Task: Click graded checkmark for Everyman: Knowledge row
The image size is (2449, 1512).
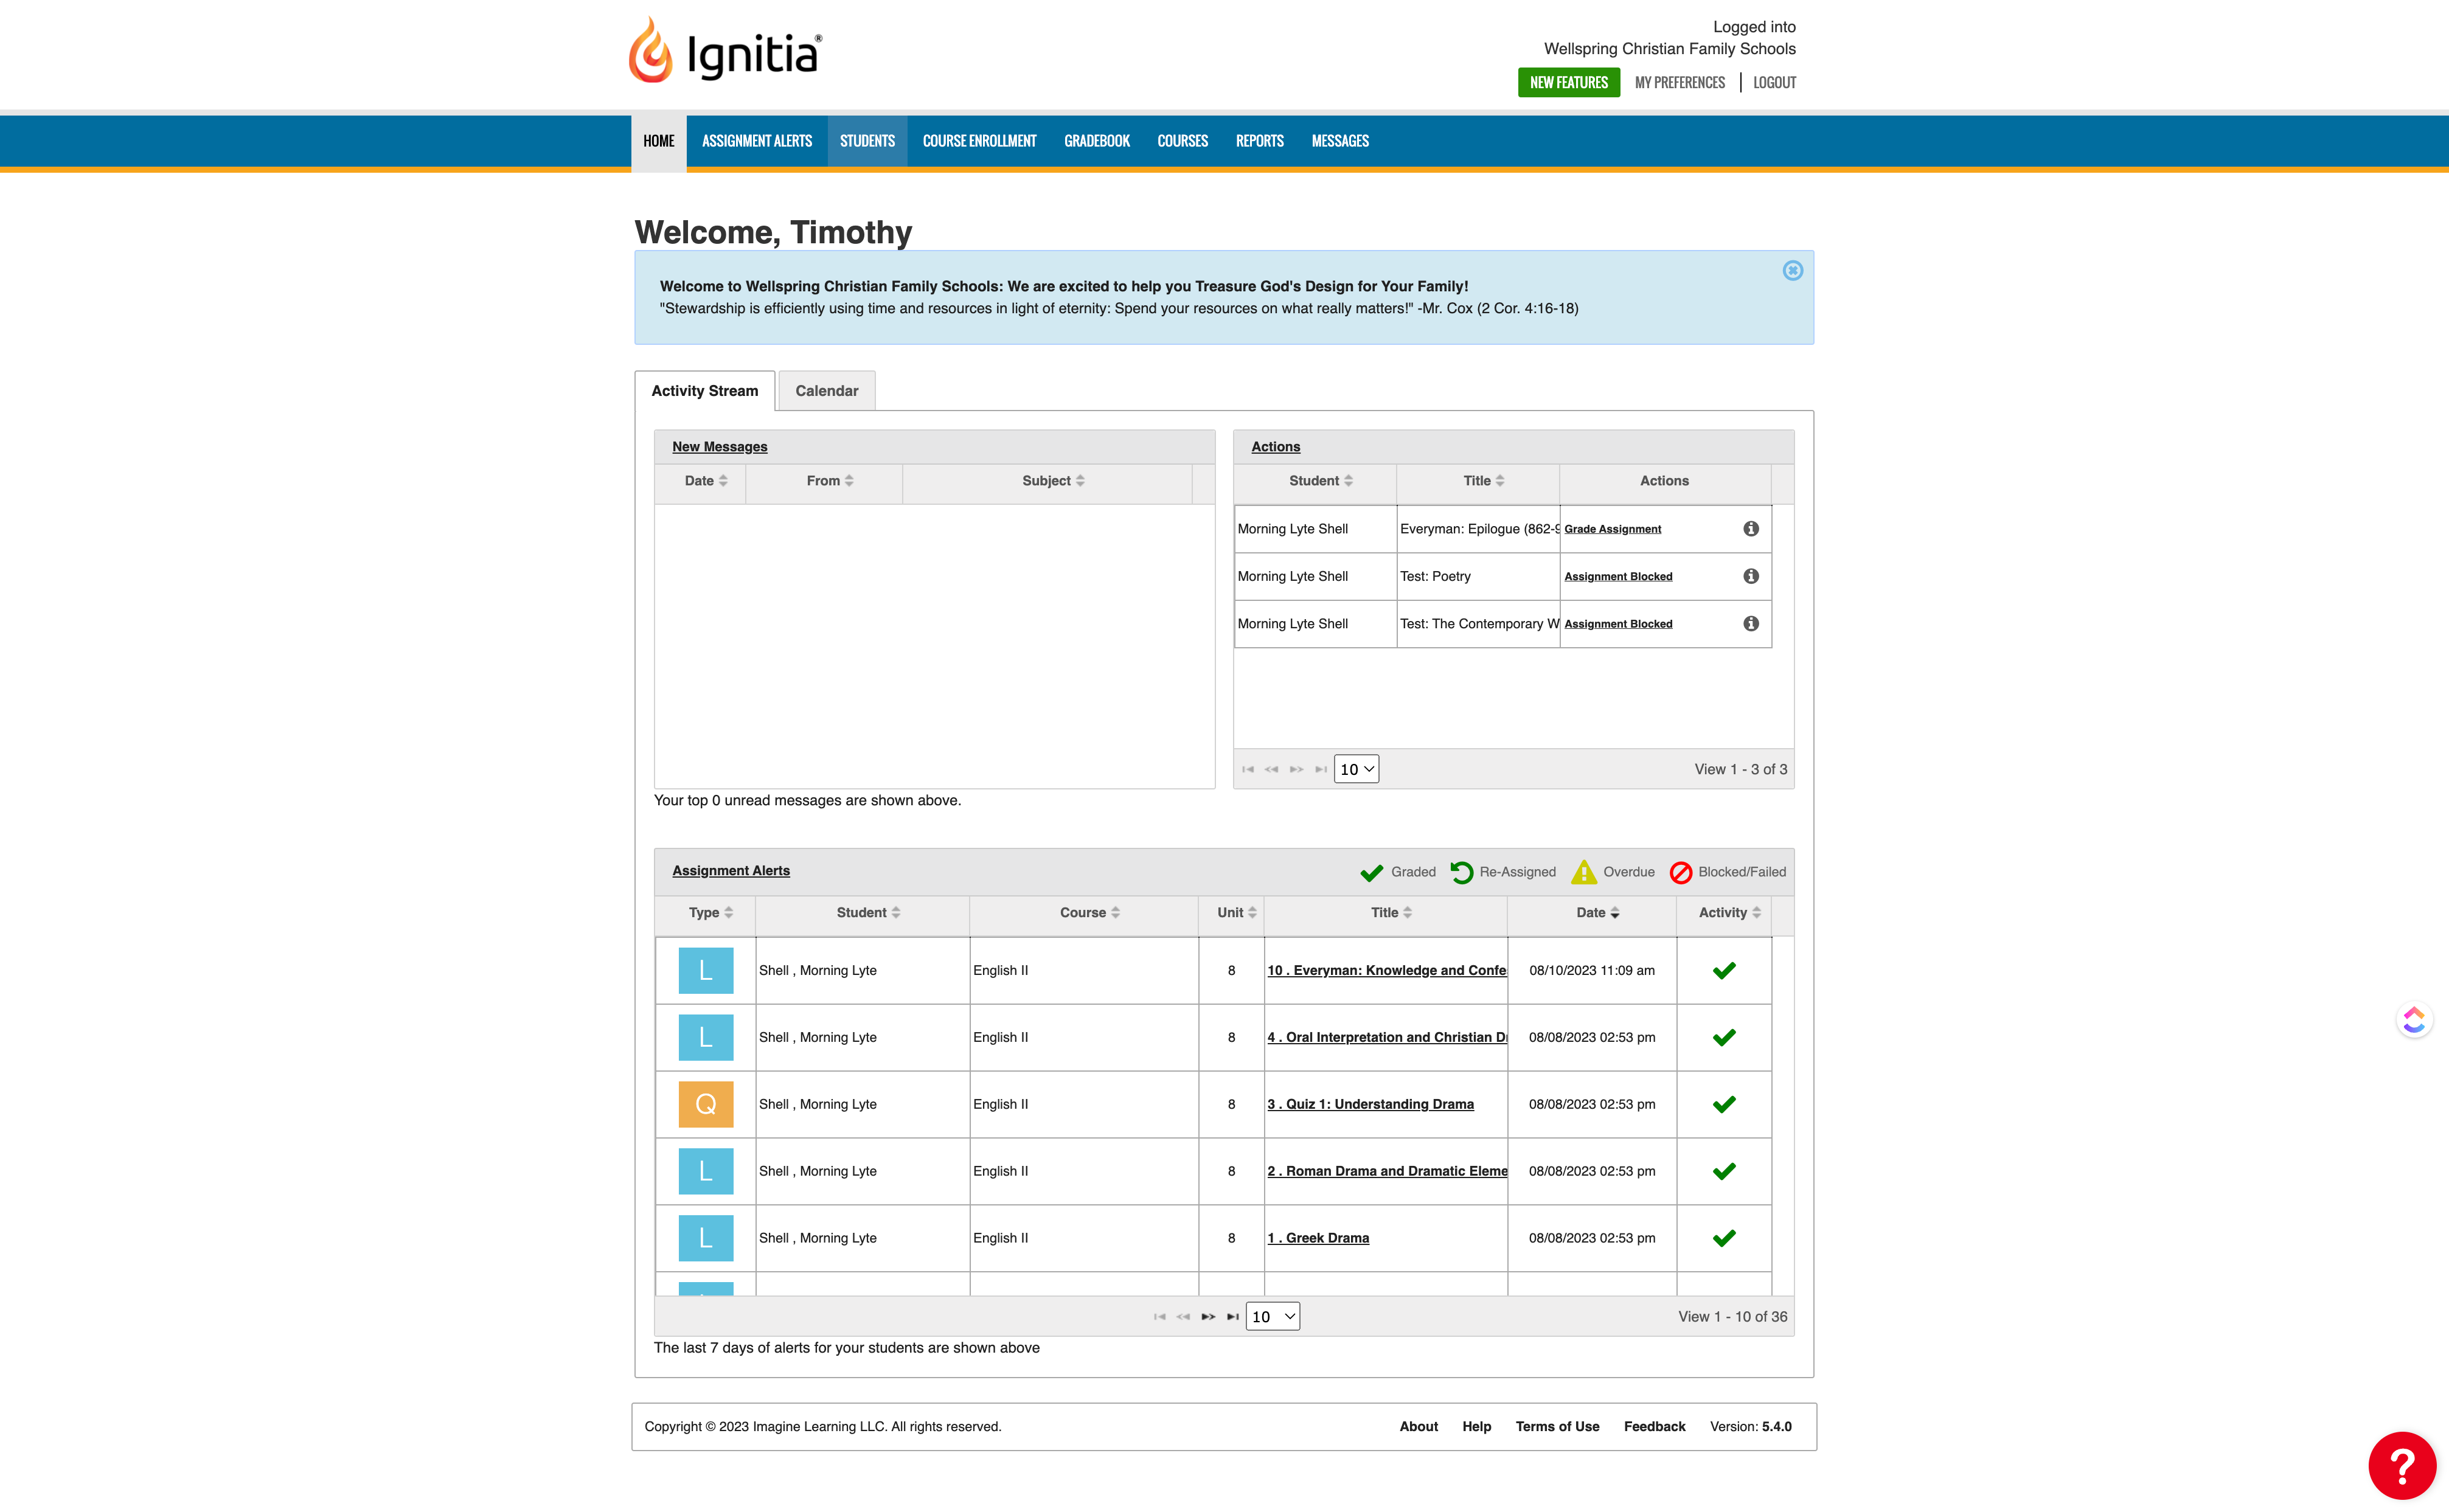Action: click(x=1724, y=970)
